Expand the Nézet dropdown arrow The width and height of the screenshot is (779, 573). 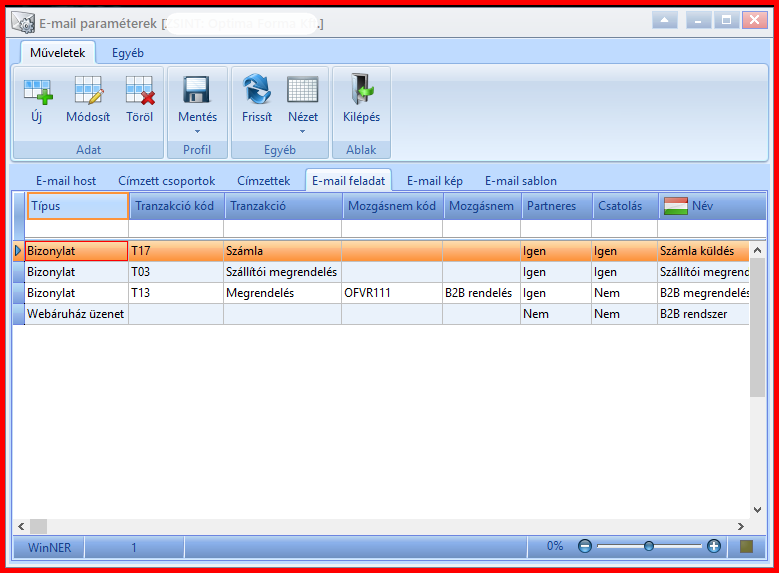click(x=303, y=132)
